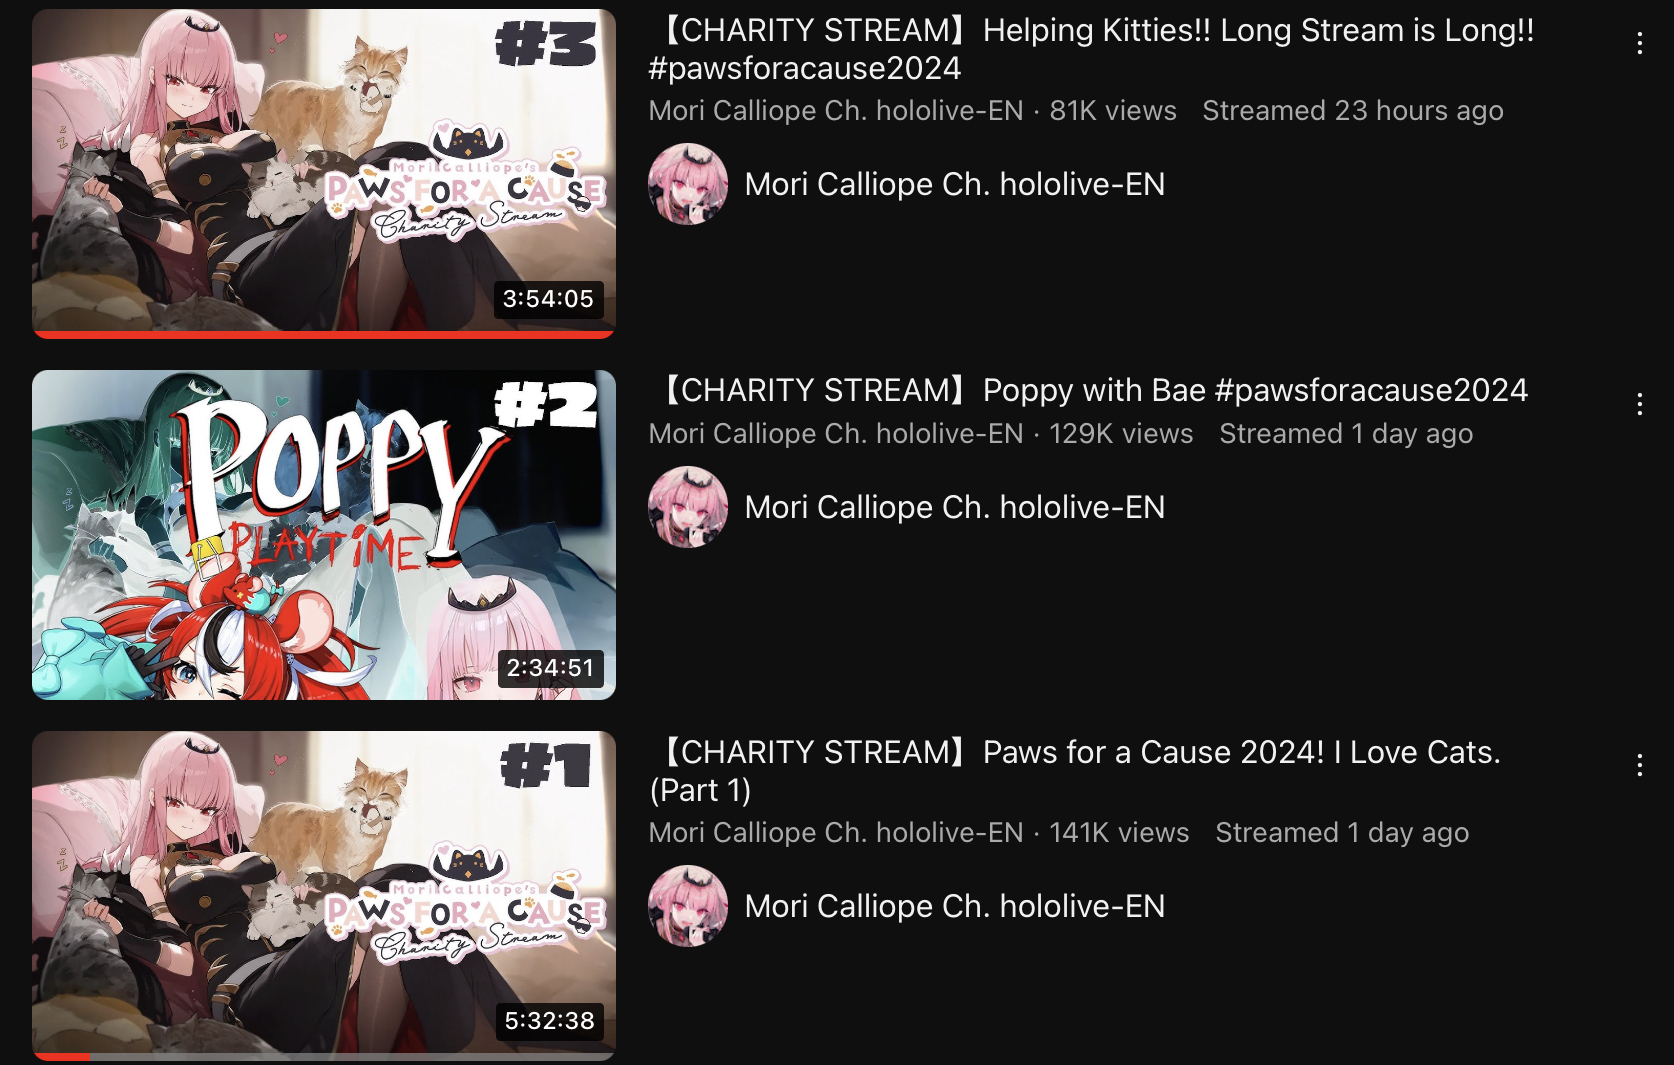Open the #1 Paws for a Cause thumbnail

click(324, 896)
